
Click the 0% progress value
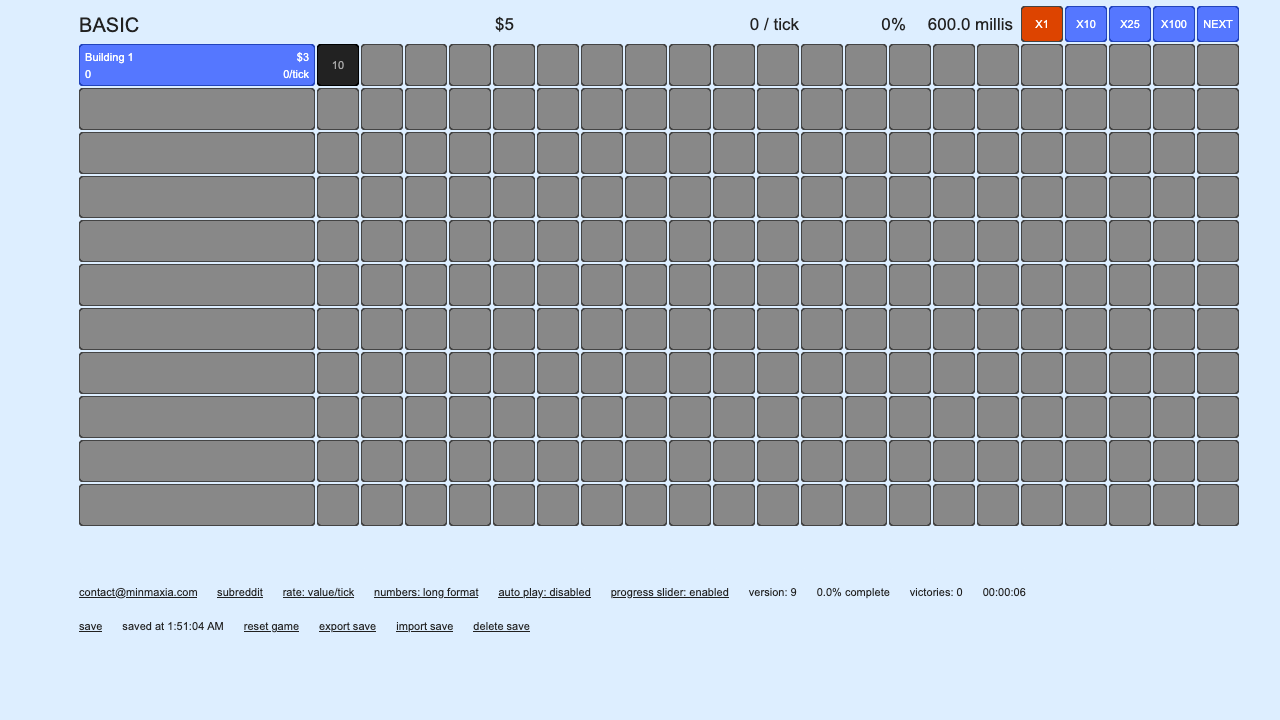[x=893, y=25]
